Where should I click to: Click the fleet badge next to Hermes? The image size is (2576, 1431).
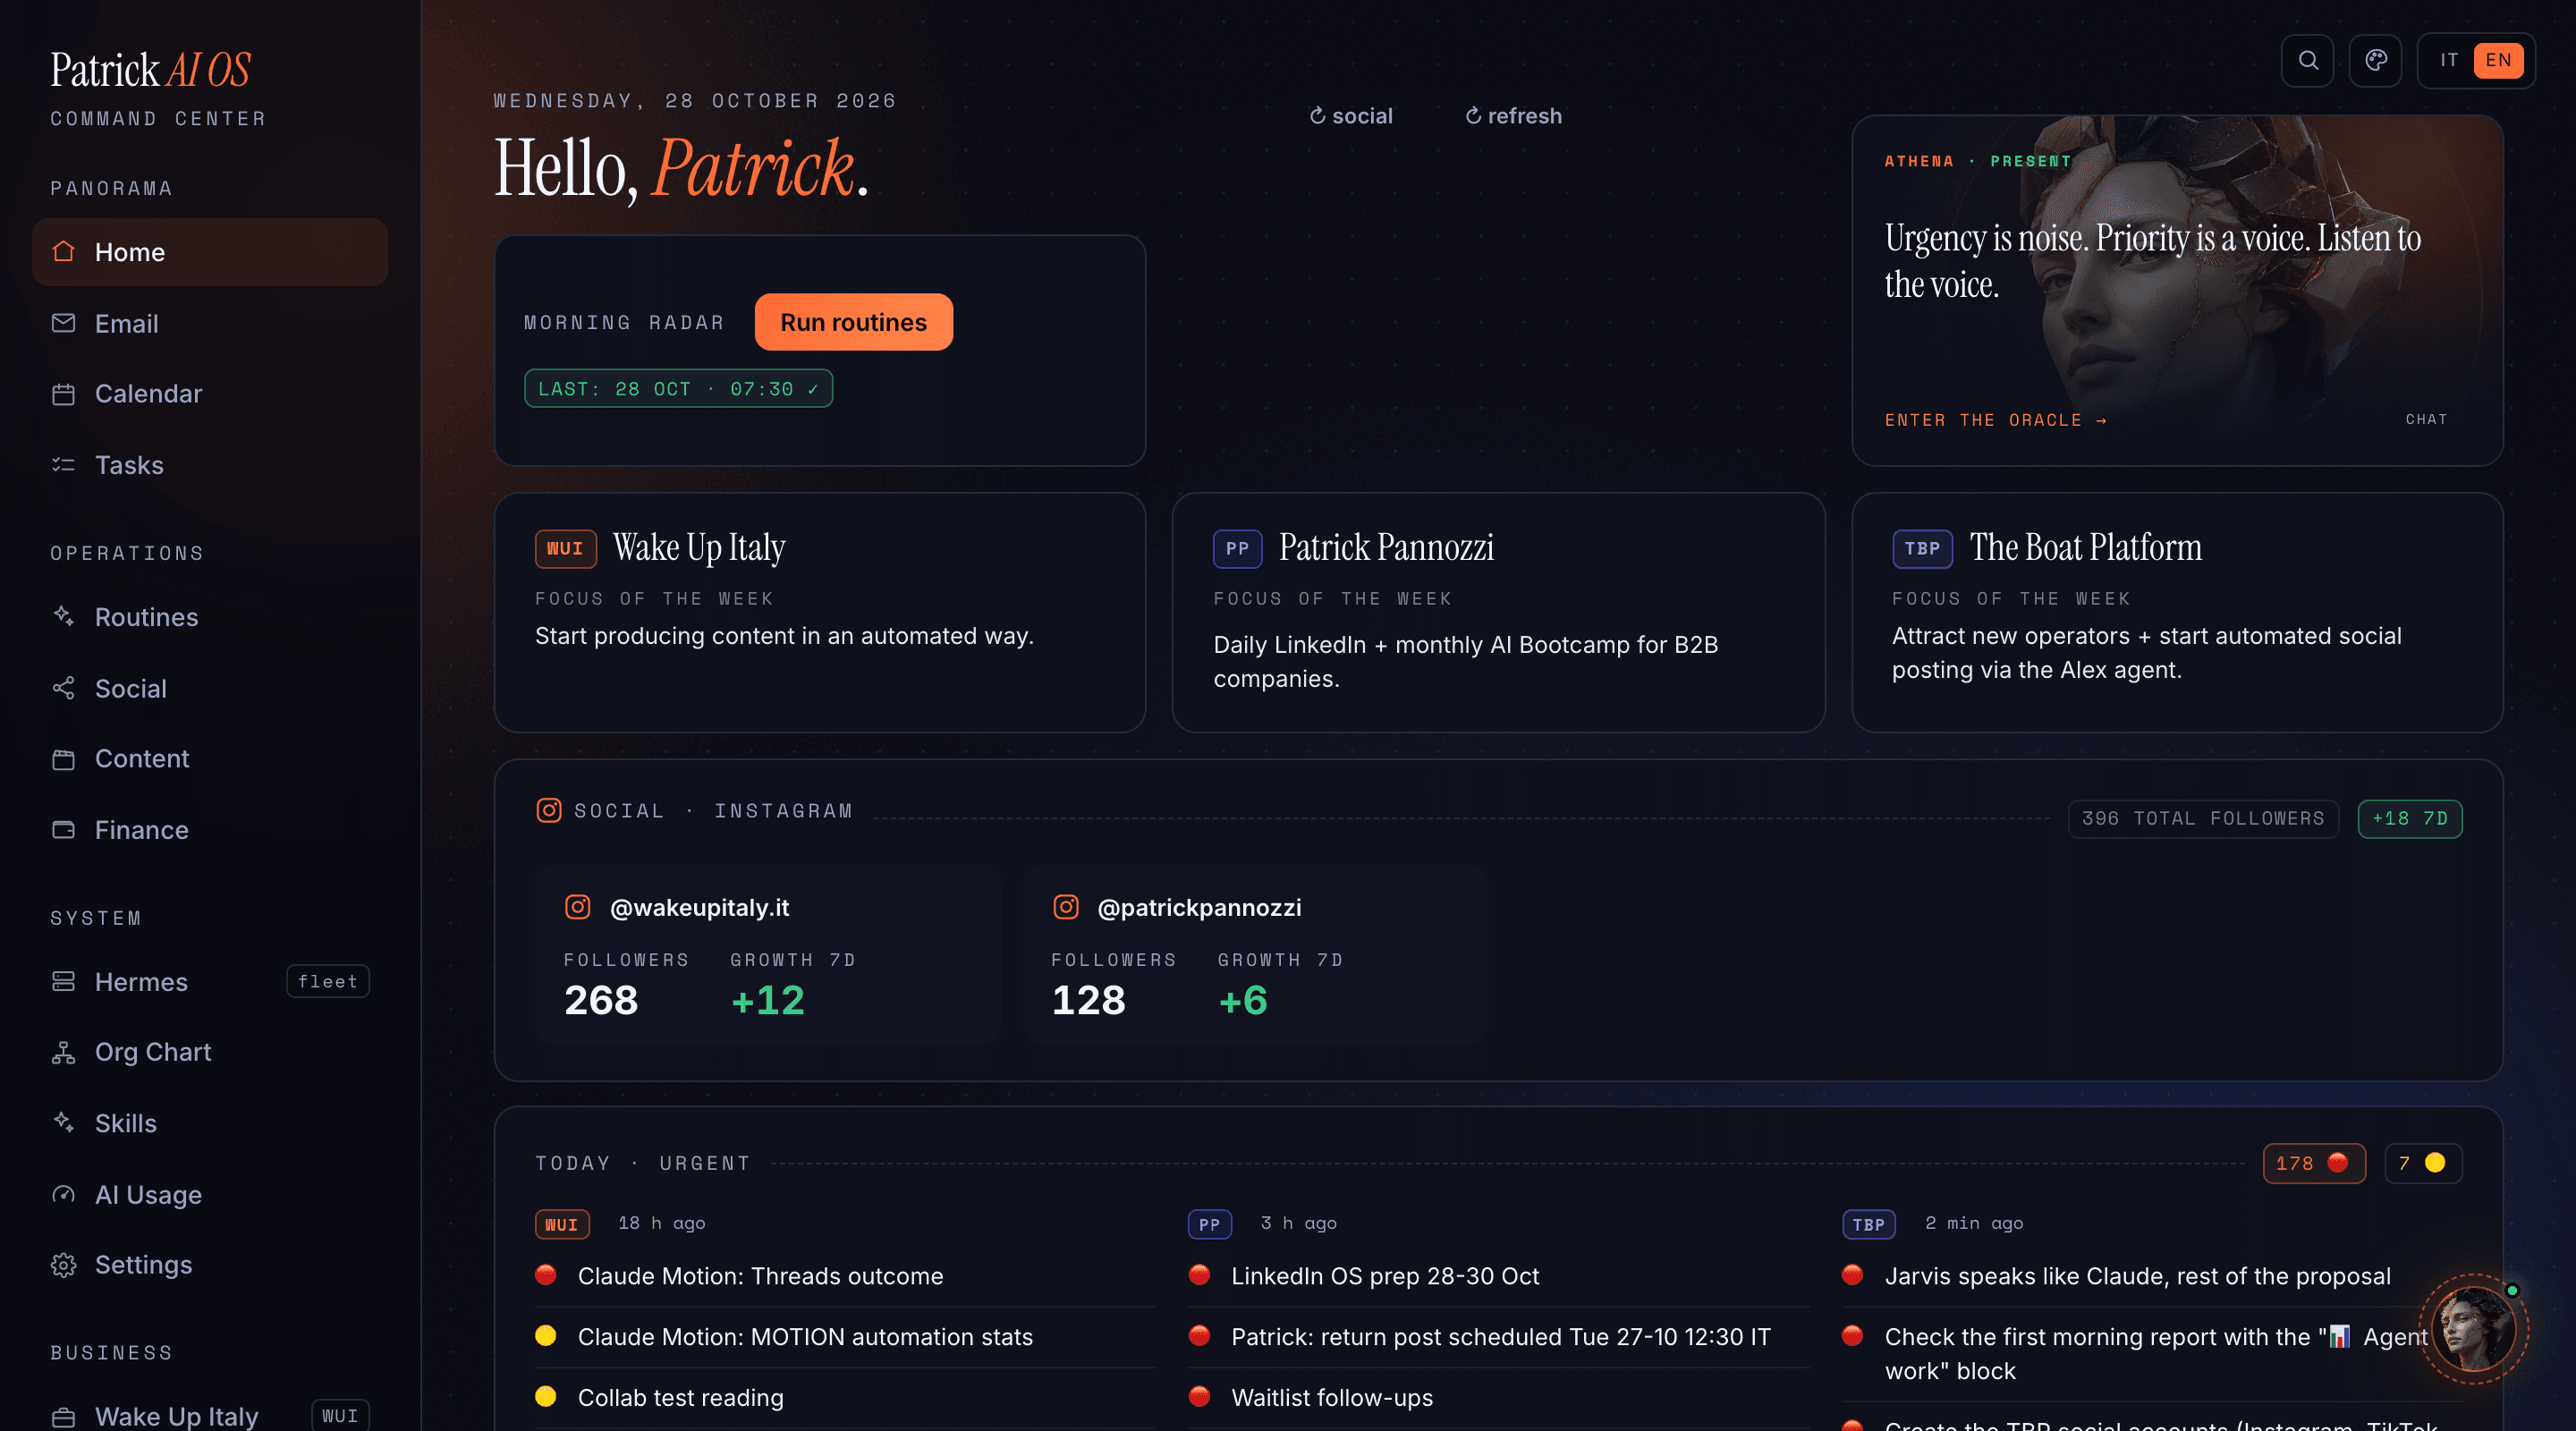click(x=328, y=981)
